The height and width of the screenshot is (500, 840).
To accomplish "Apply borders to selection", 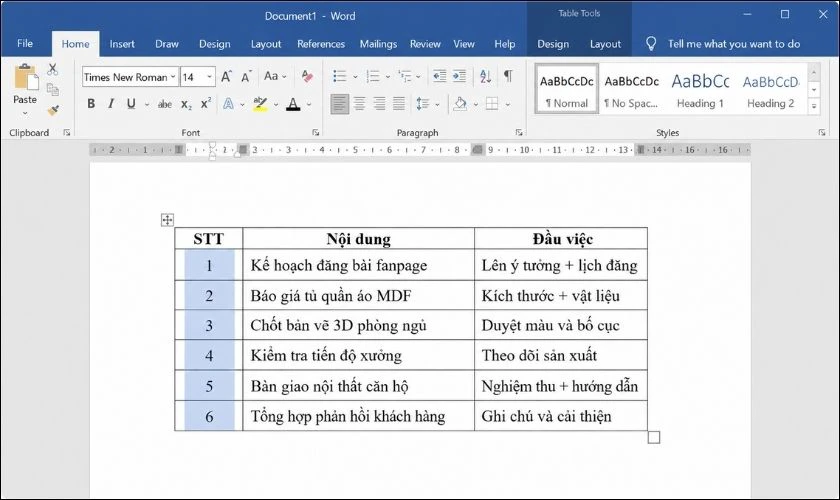I will click(492, 104).
